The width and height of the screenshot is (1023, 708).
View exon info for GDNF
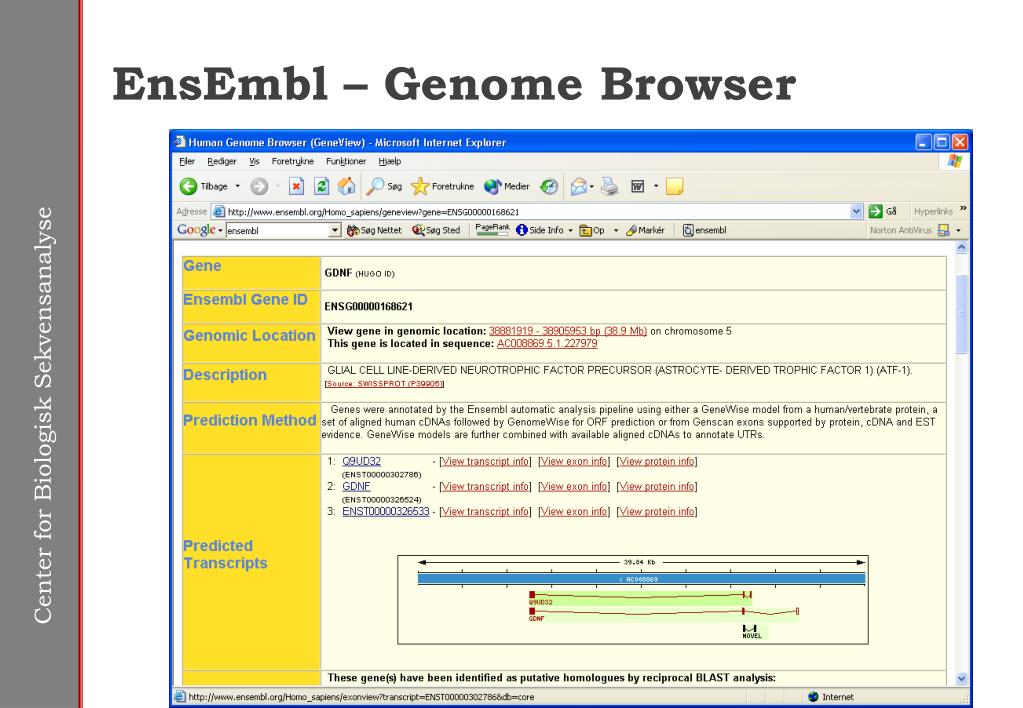click(574, 486)
